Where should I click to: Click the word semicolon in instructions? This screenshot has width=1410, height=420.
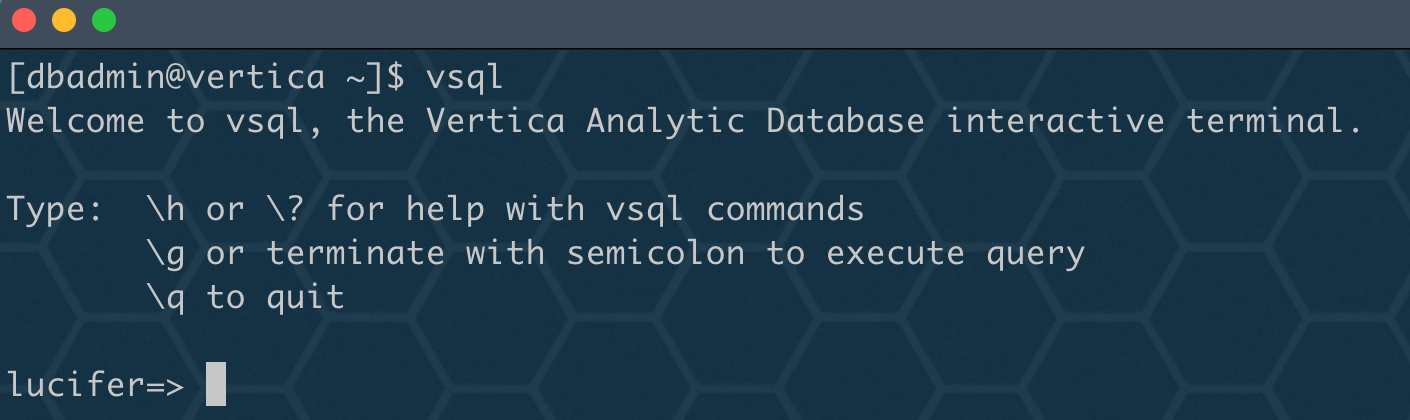point(656,254)
